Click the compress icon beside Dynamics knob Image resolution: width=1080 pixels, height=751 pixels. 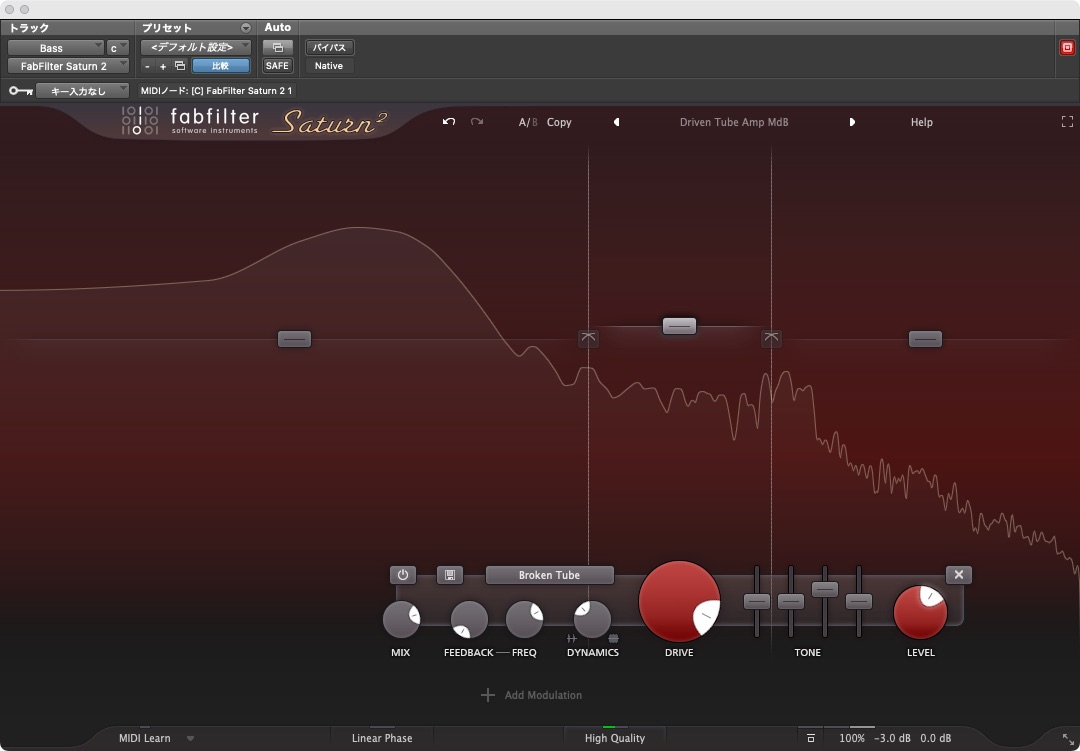(613, 639)
